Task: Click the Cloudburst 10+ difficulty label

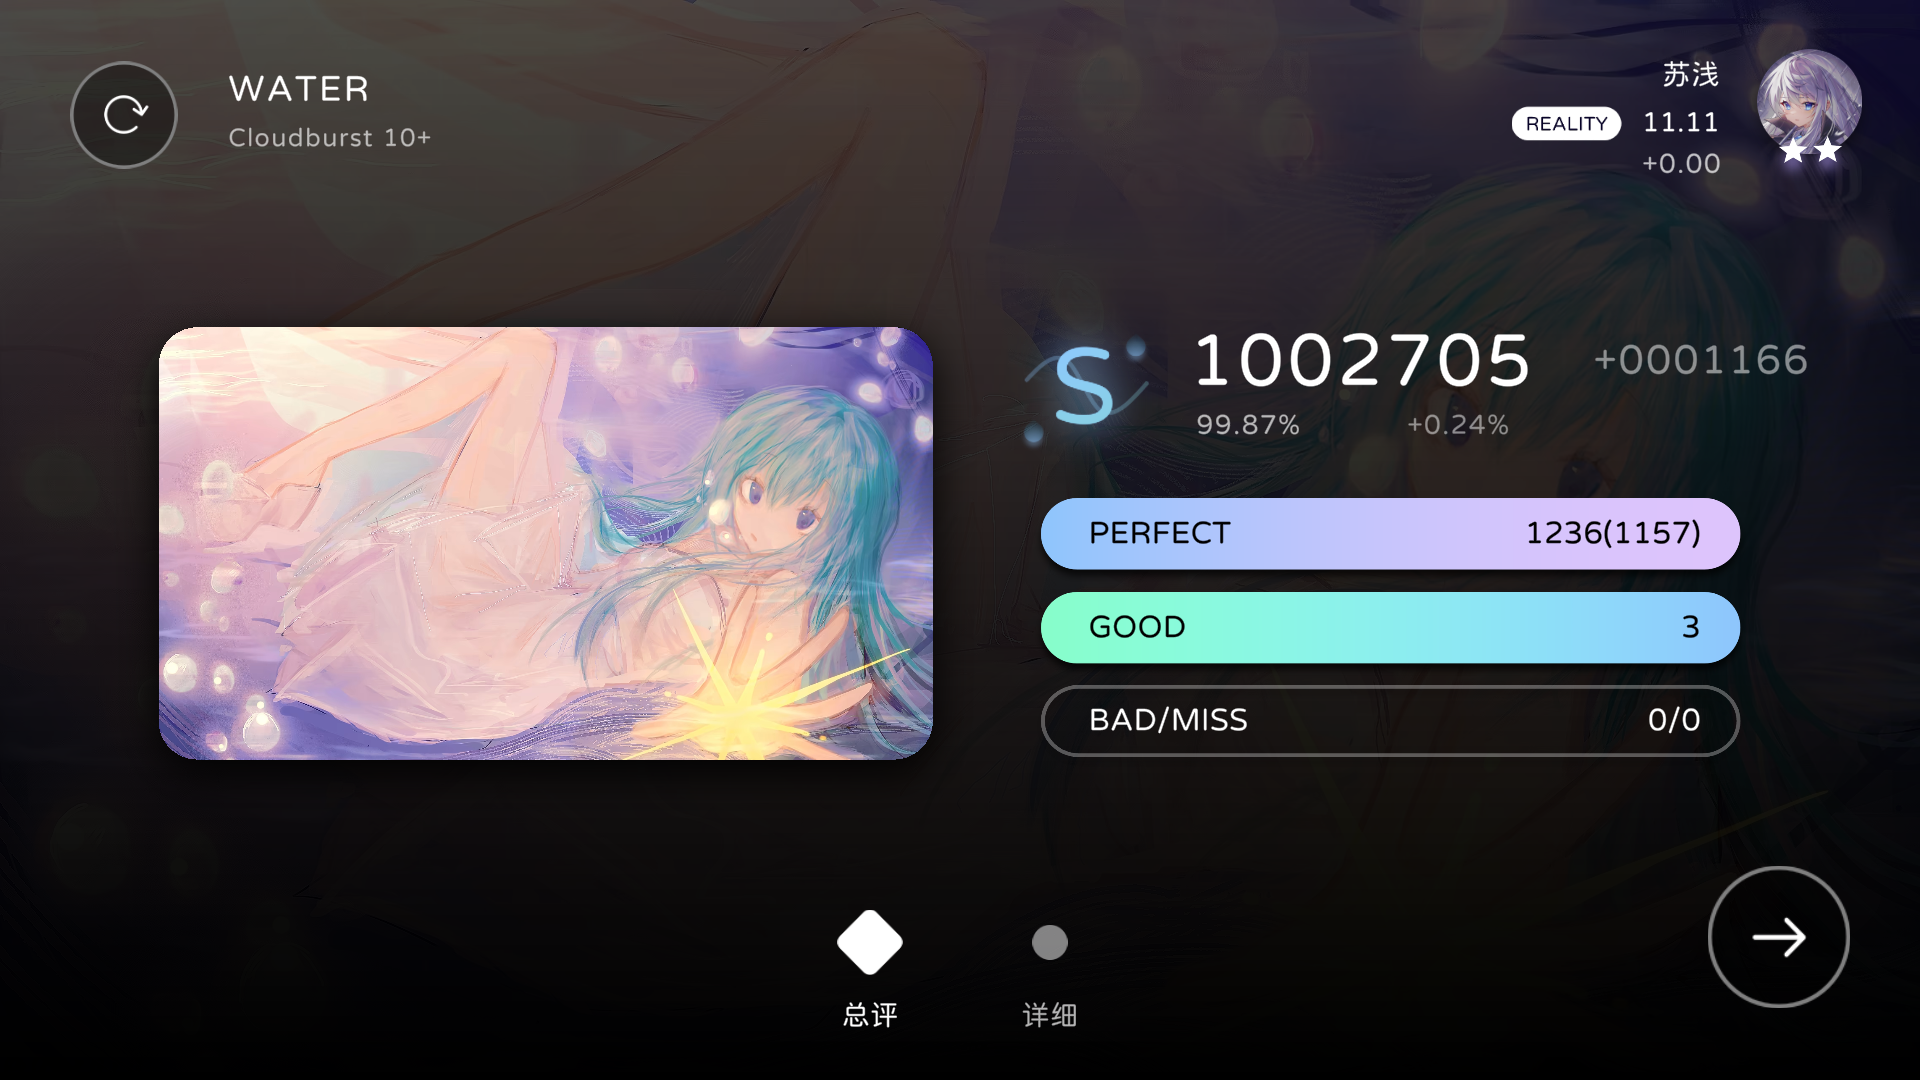Action: pyautogui.click(x=330, y=138)
